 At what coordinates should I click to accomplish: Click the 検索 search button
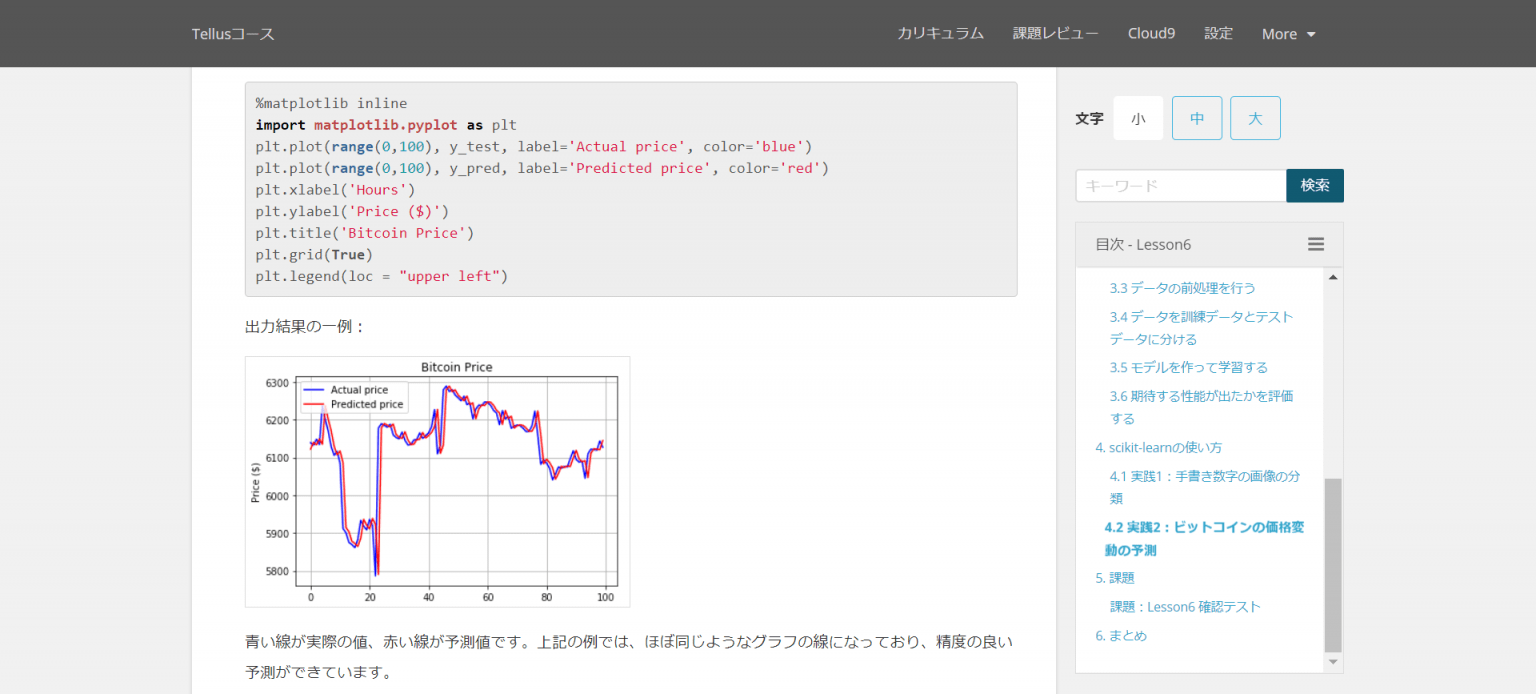[x=1315, y=185]
